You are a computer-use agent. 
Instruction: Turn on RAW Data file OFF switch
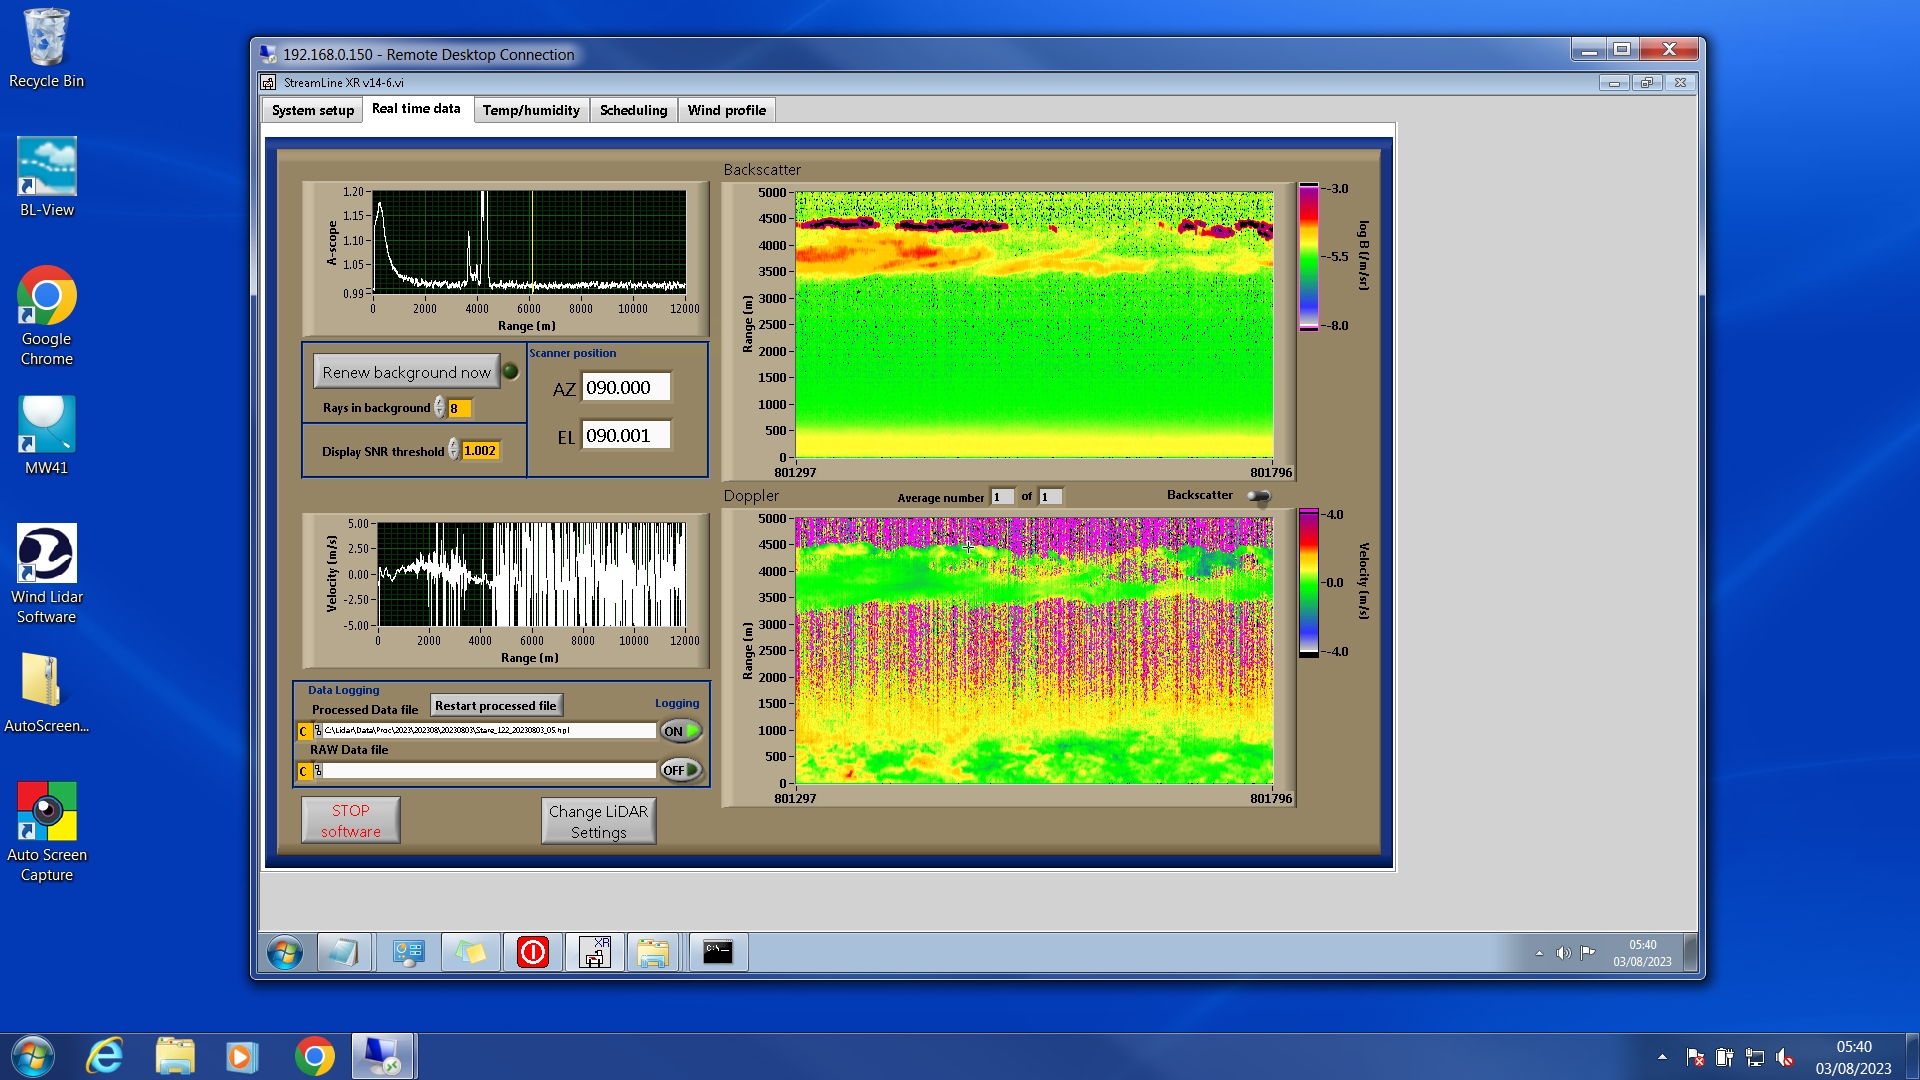pyautogui.click(x=681, y=770)
